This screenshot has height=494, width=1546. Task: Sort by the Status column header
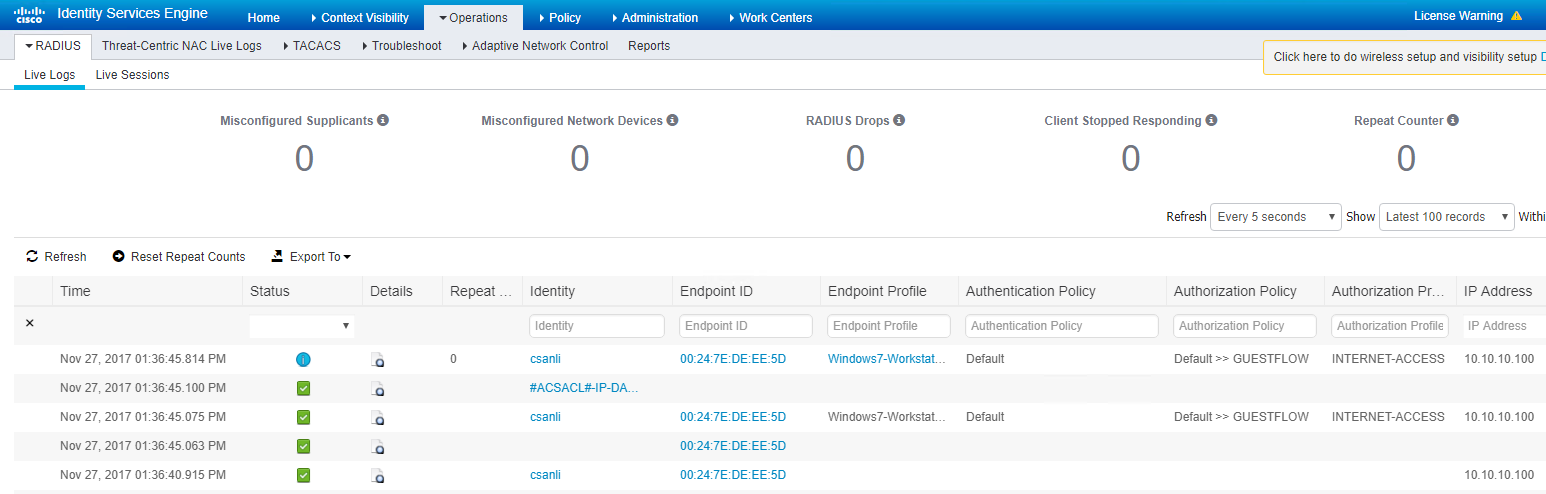pos(270,291)
